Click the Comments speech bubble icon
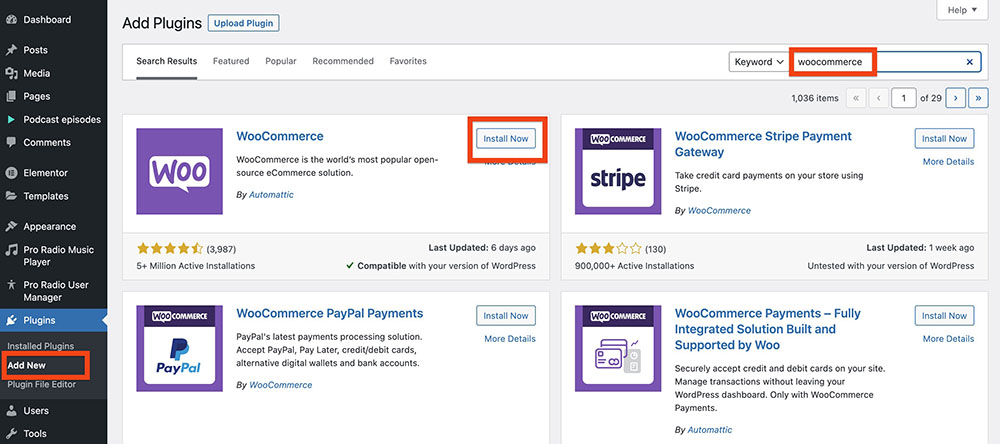This screenshot has width=1000, height=444. [x=11, y=142]
